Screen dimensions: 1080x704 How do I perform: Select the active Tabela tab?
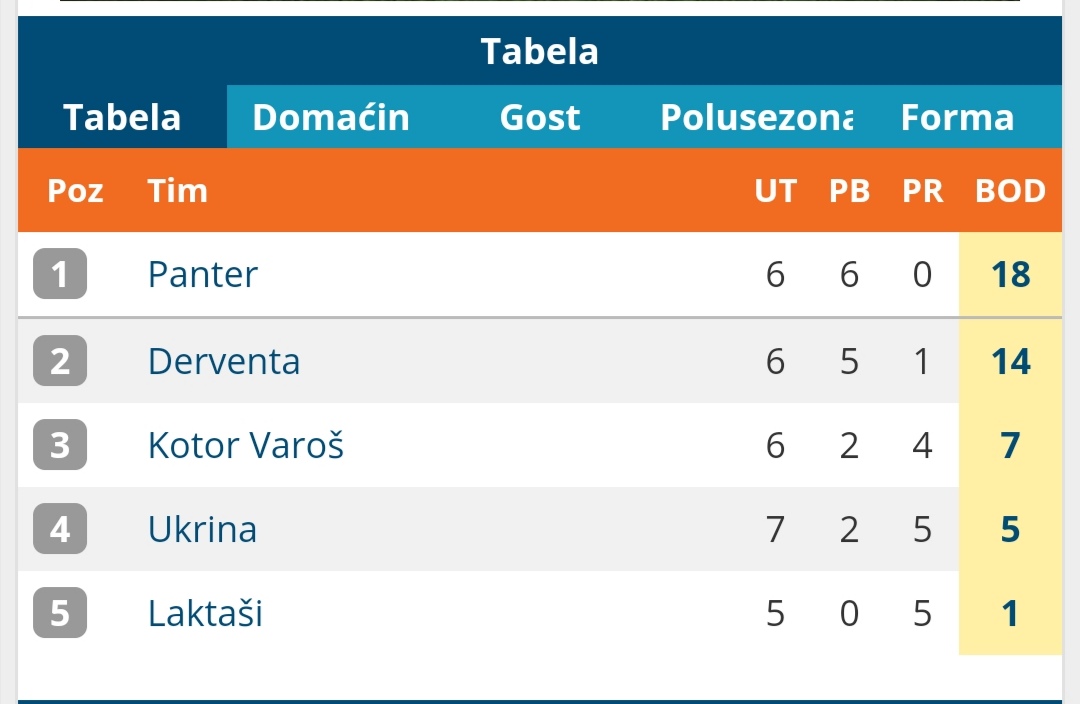122,118
